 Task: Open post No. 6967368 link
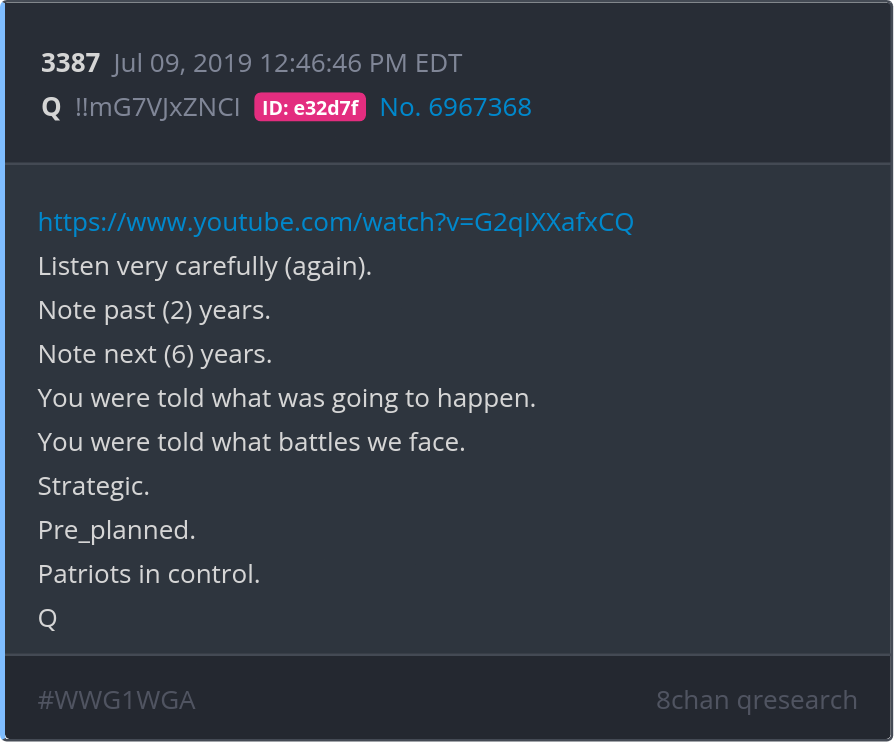[455, 107]
